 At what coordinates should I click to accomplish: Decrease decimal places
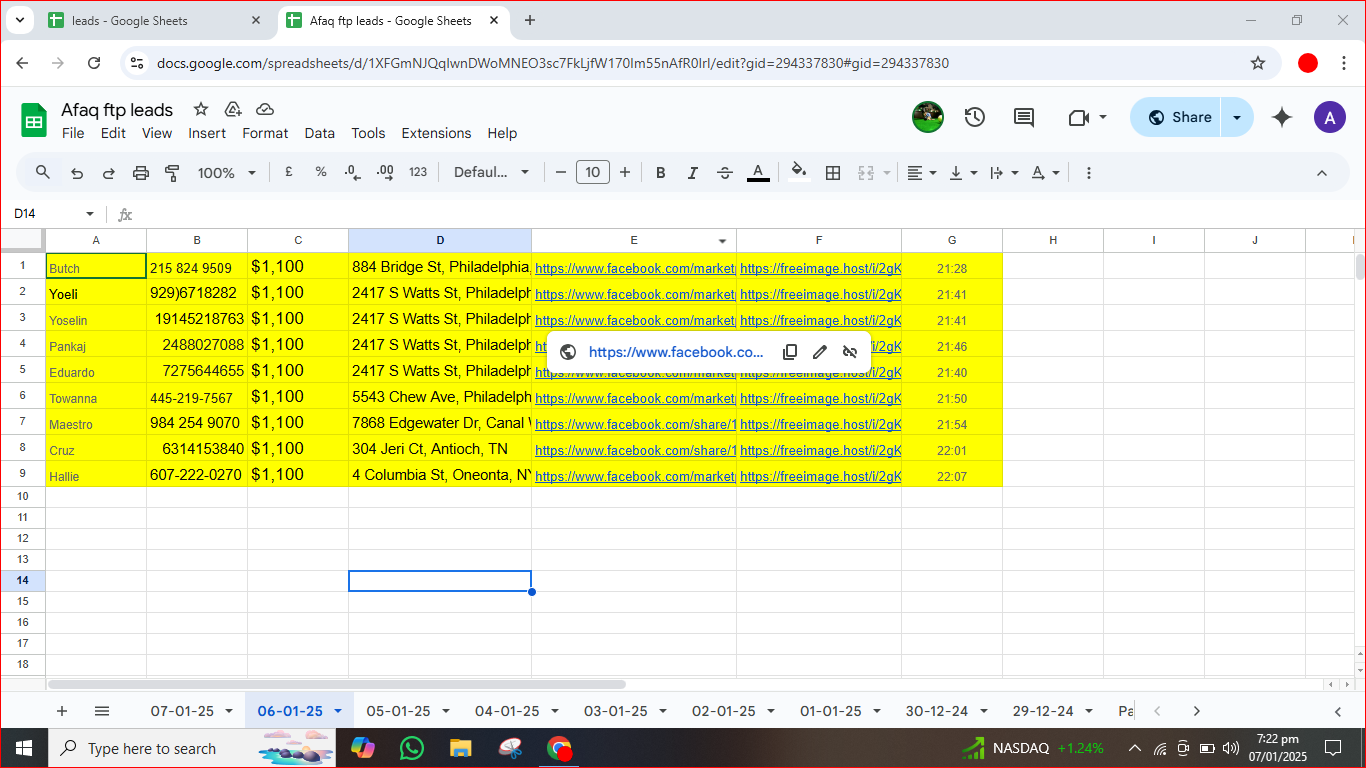pyautogui.click(x=352, y=172)
